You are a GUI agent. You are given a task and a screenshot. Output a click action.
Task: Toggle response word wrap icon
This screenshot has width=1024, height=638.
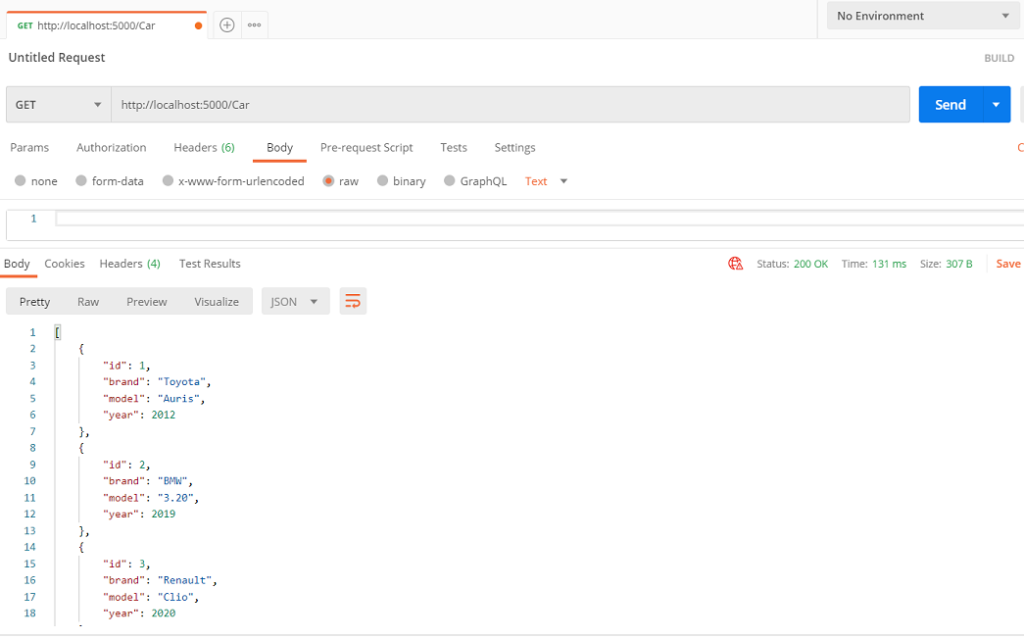click(x=353, y=301)
